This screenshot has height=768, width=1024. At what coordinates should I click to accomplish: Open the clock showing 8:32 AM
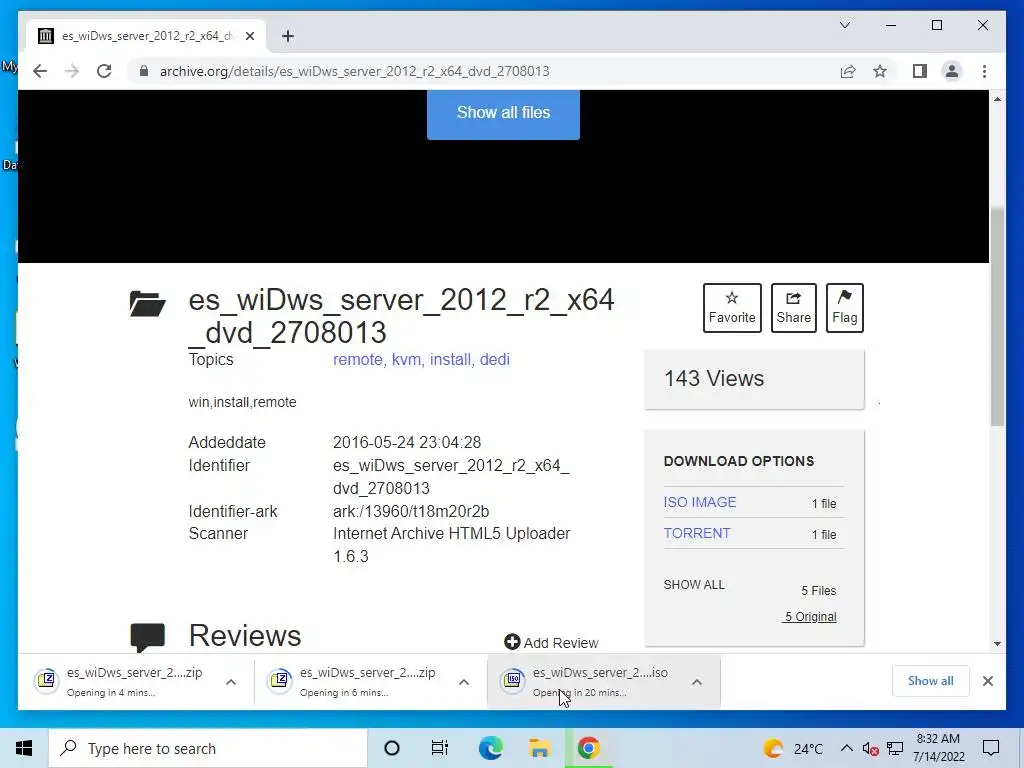click(x=938, y=748)
